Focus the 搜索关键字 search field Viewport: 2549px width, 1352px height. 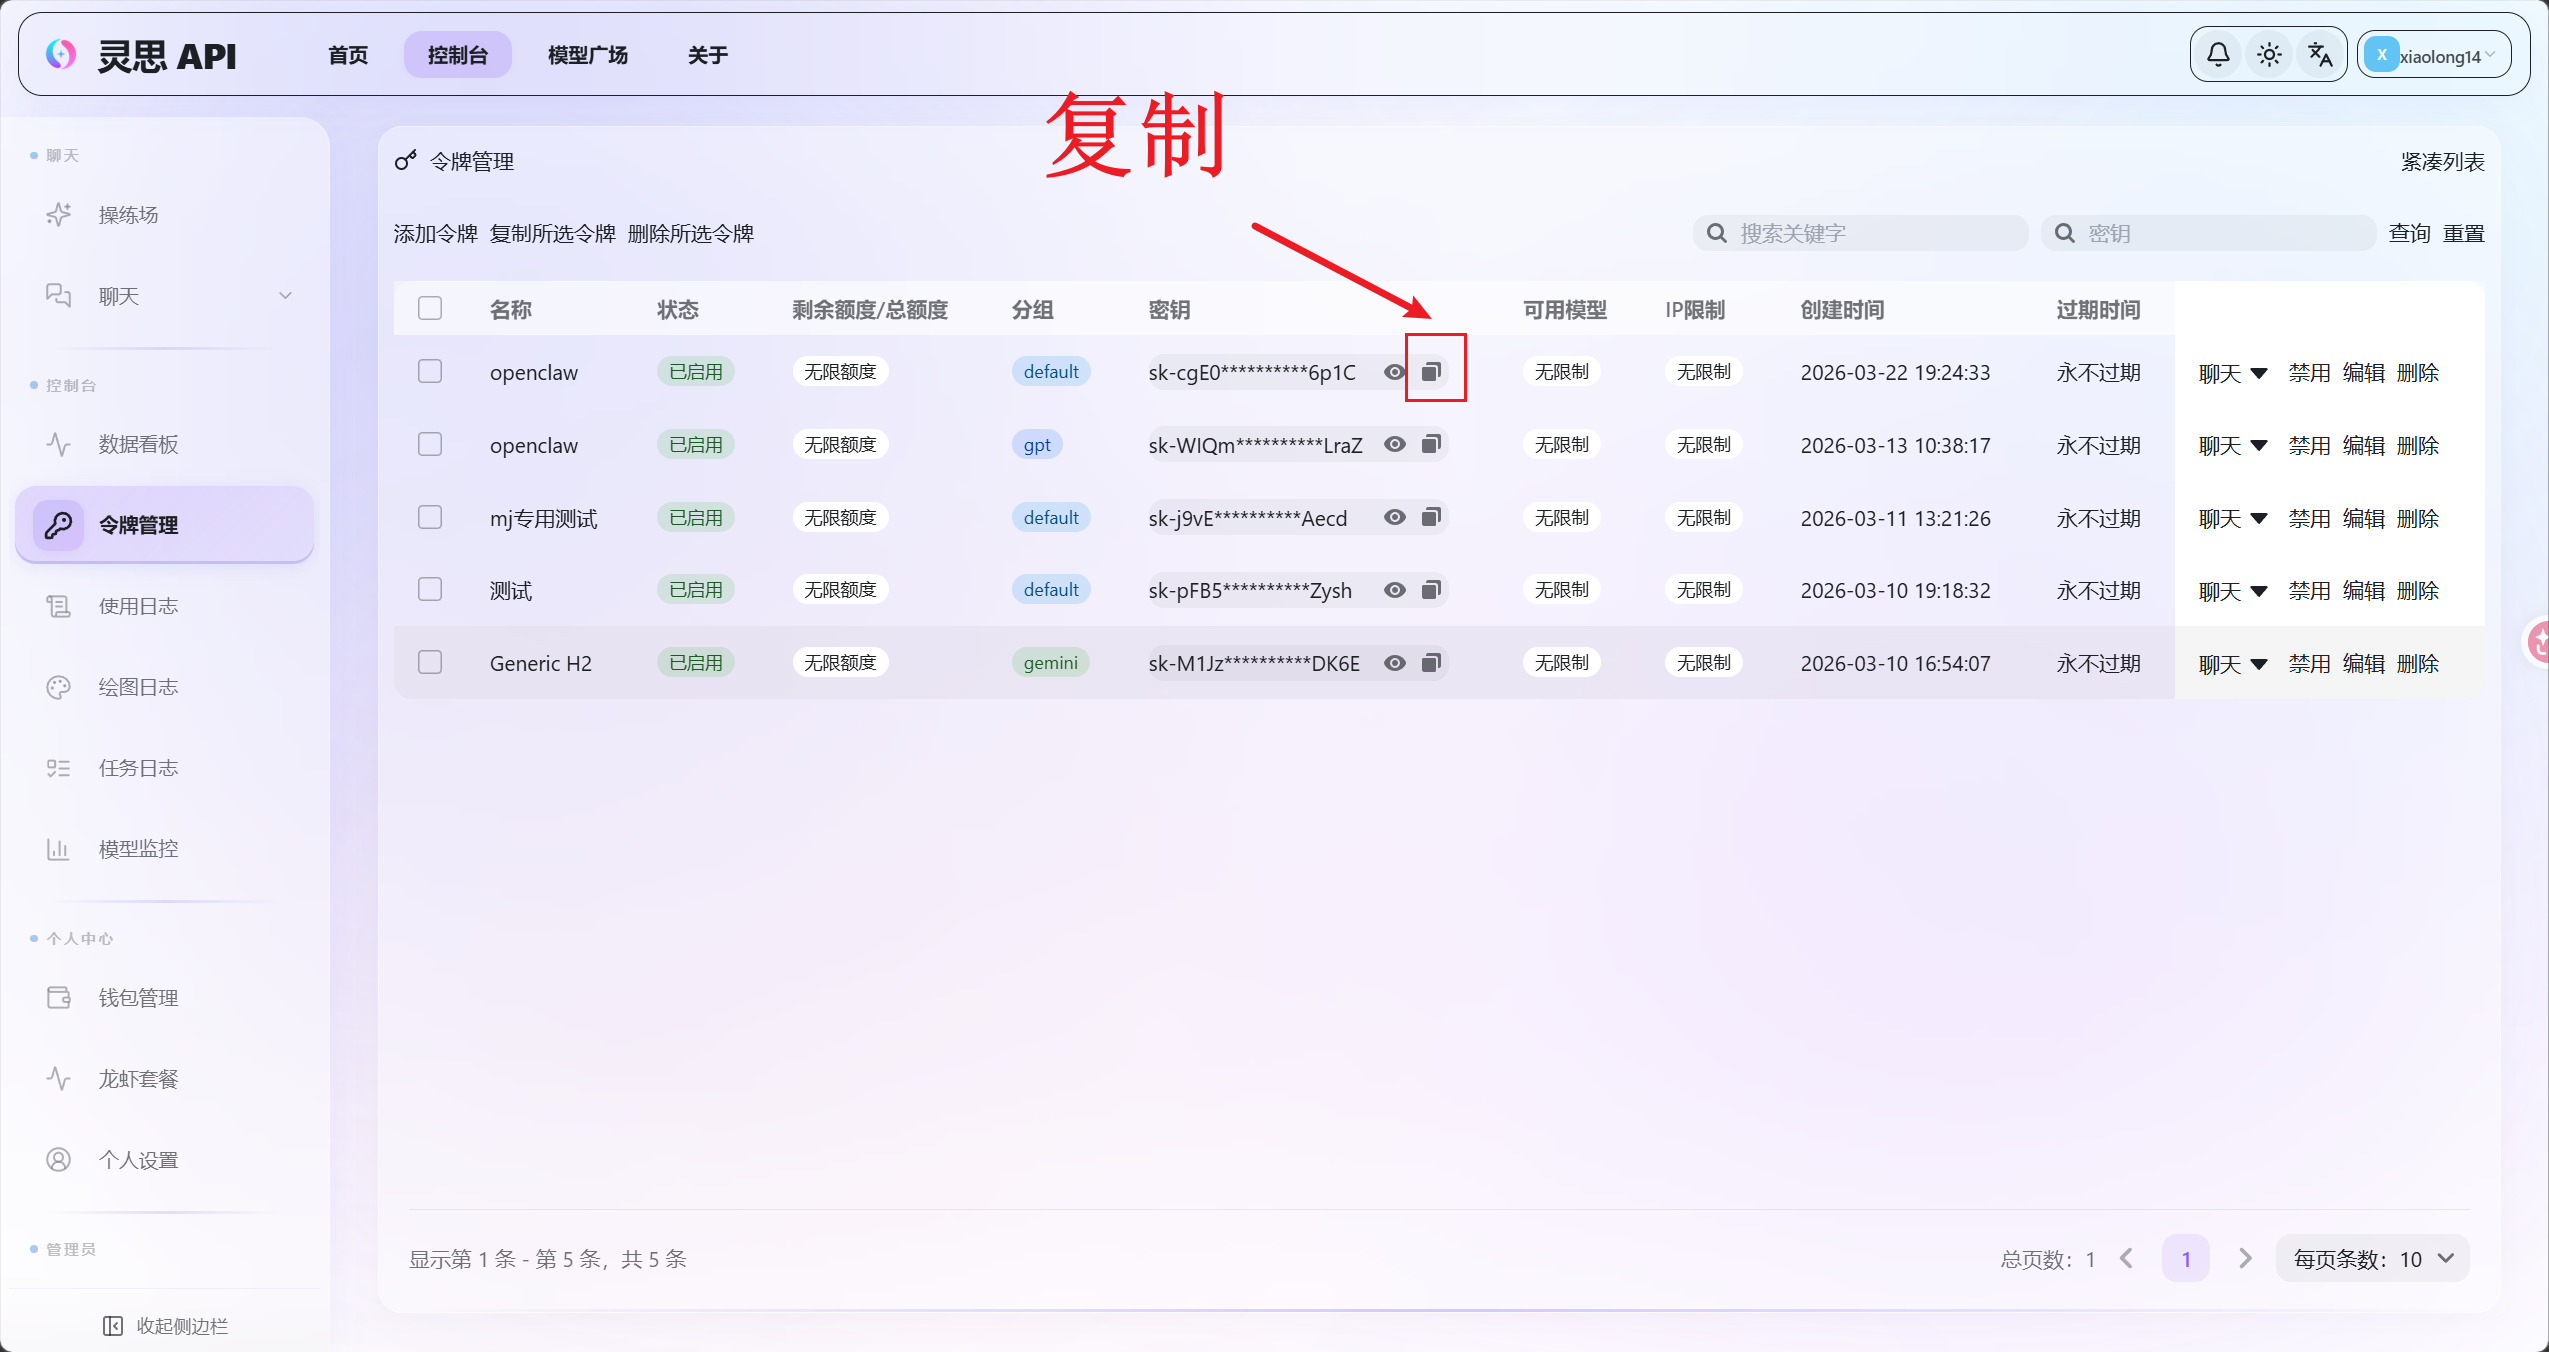(1860, 234)
